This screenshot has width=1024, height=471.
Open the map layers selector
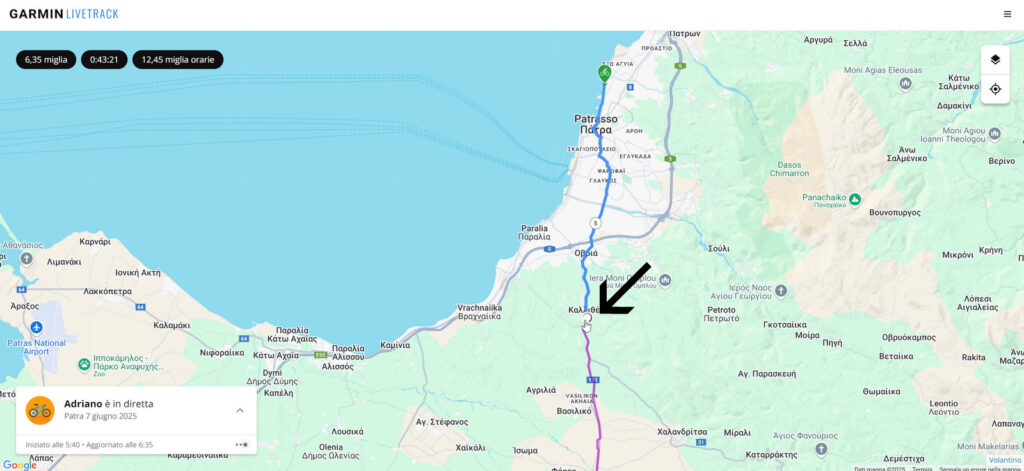click(x=995, y=59)
